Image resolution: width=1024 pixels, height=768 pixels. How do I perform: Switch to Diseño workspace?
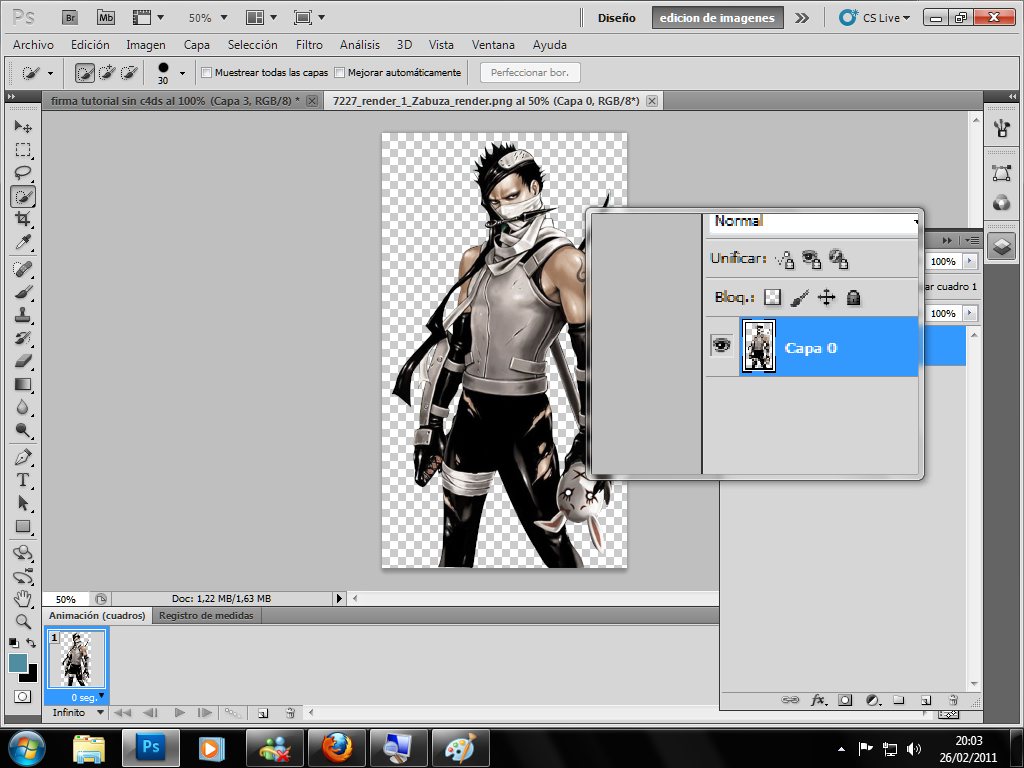[x=616, y=18]
